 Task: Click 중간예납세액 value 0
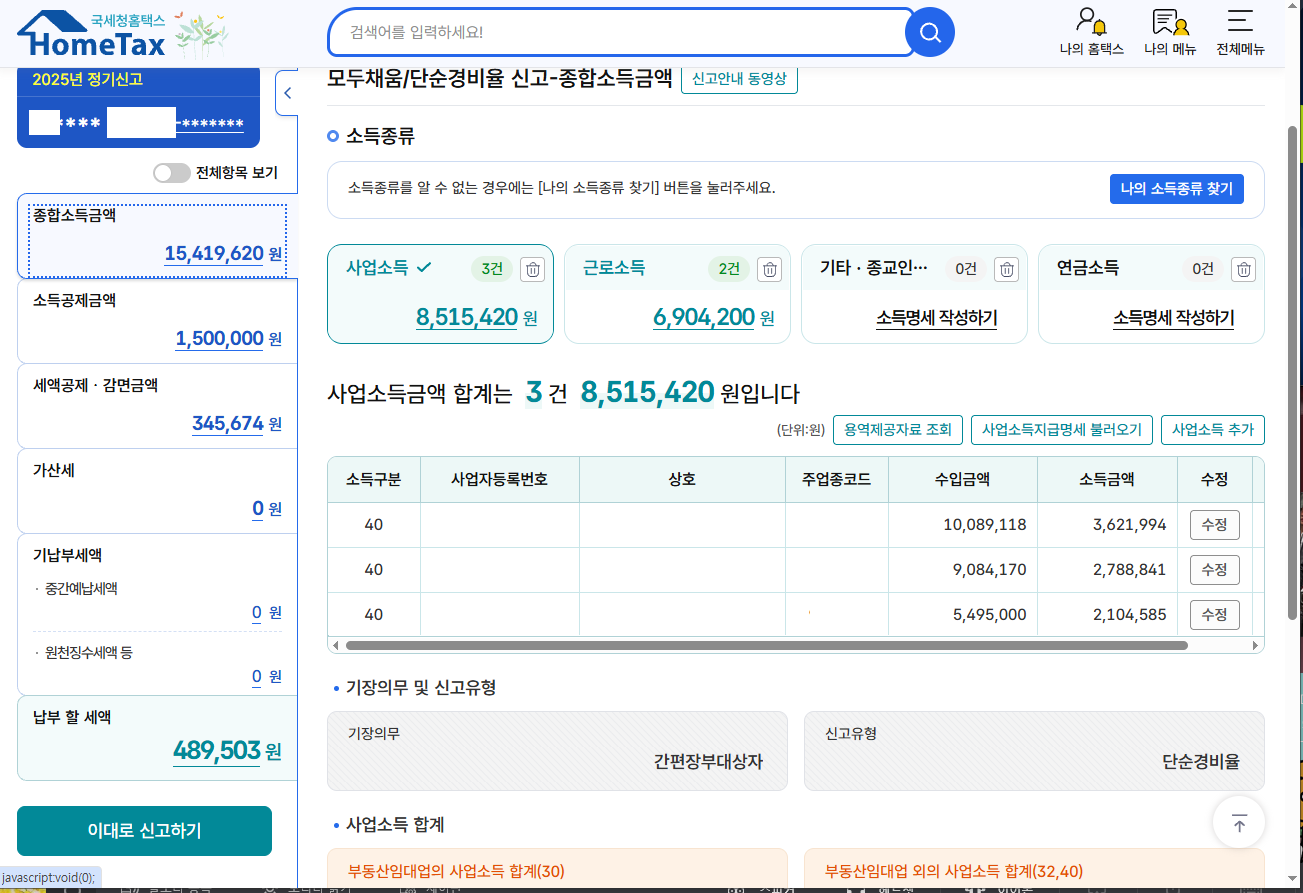click(257, 612)
